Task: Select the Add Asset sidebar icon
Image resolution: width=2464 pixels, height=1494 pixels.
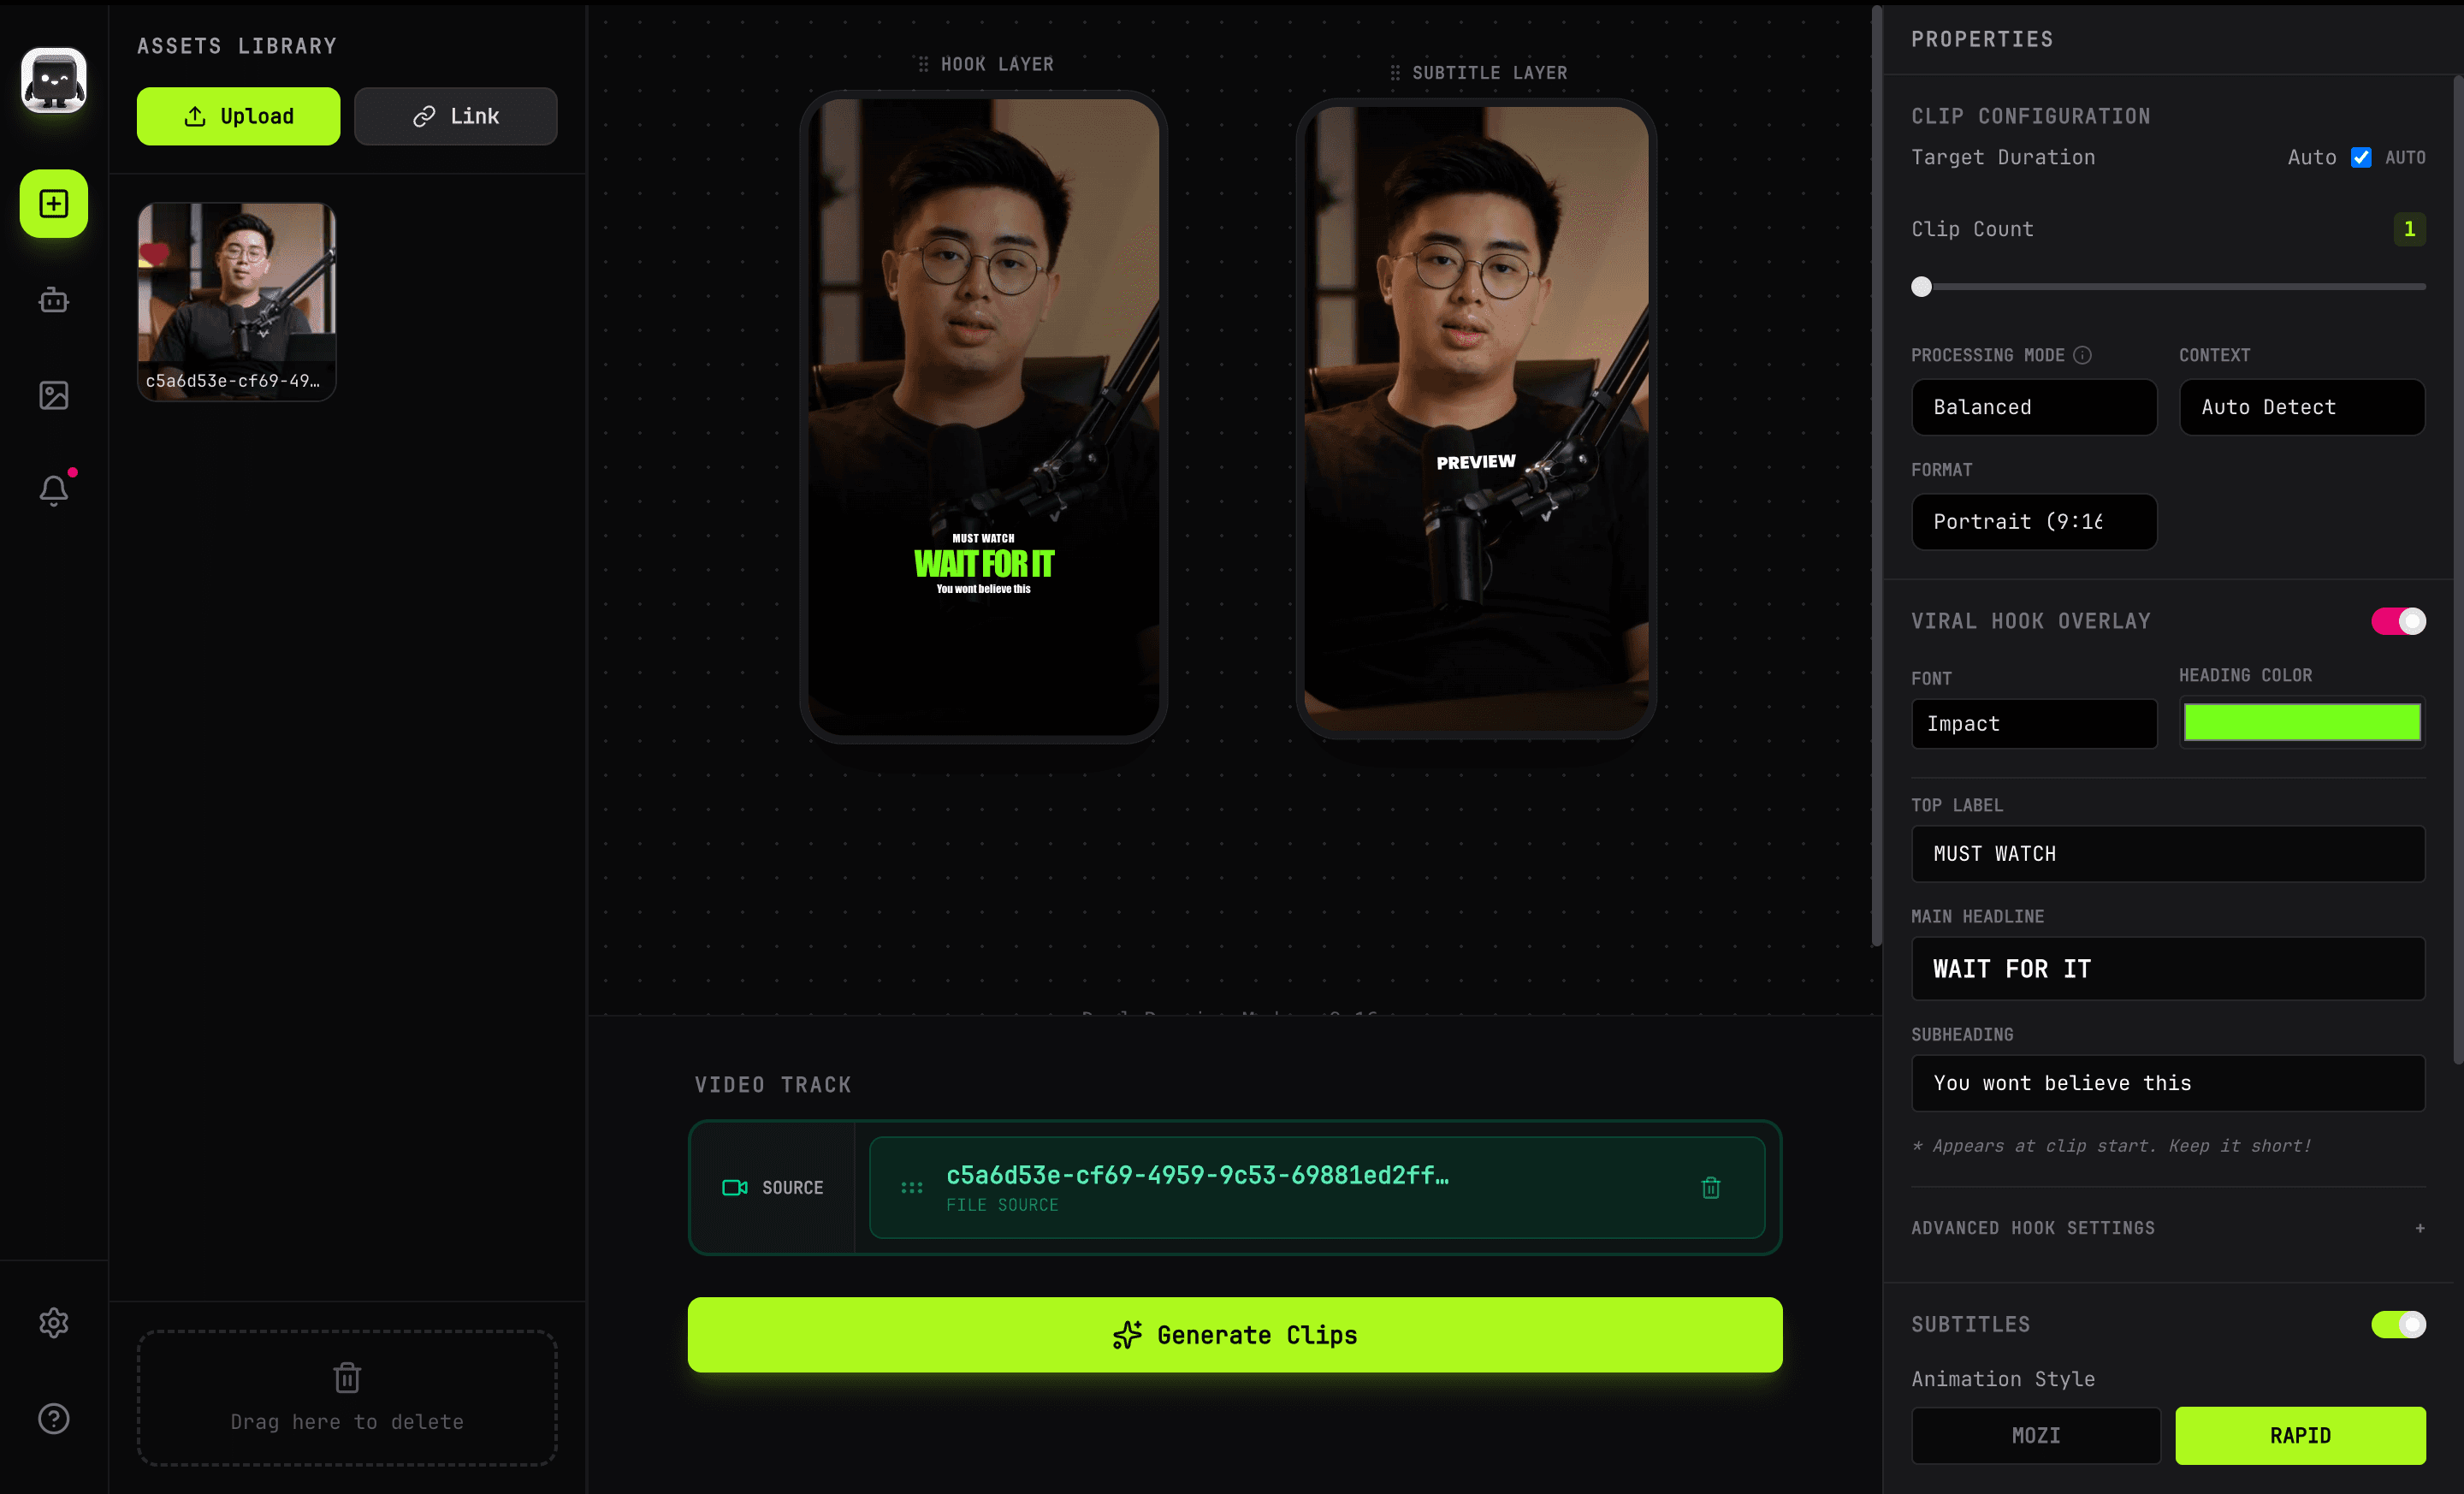Action: tap(53, 203)
